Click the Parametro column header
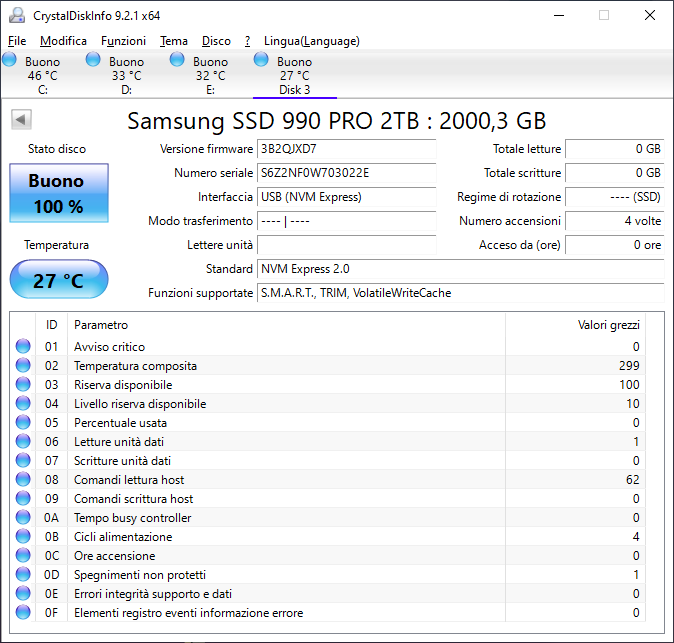 click(x=286, y=325)
